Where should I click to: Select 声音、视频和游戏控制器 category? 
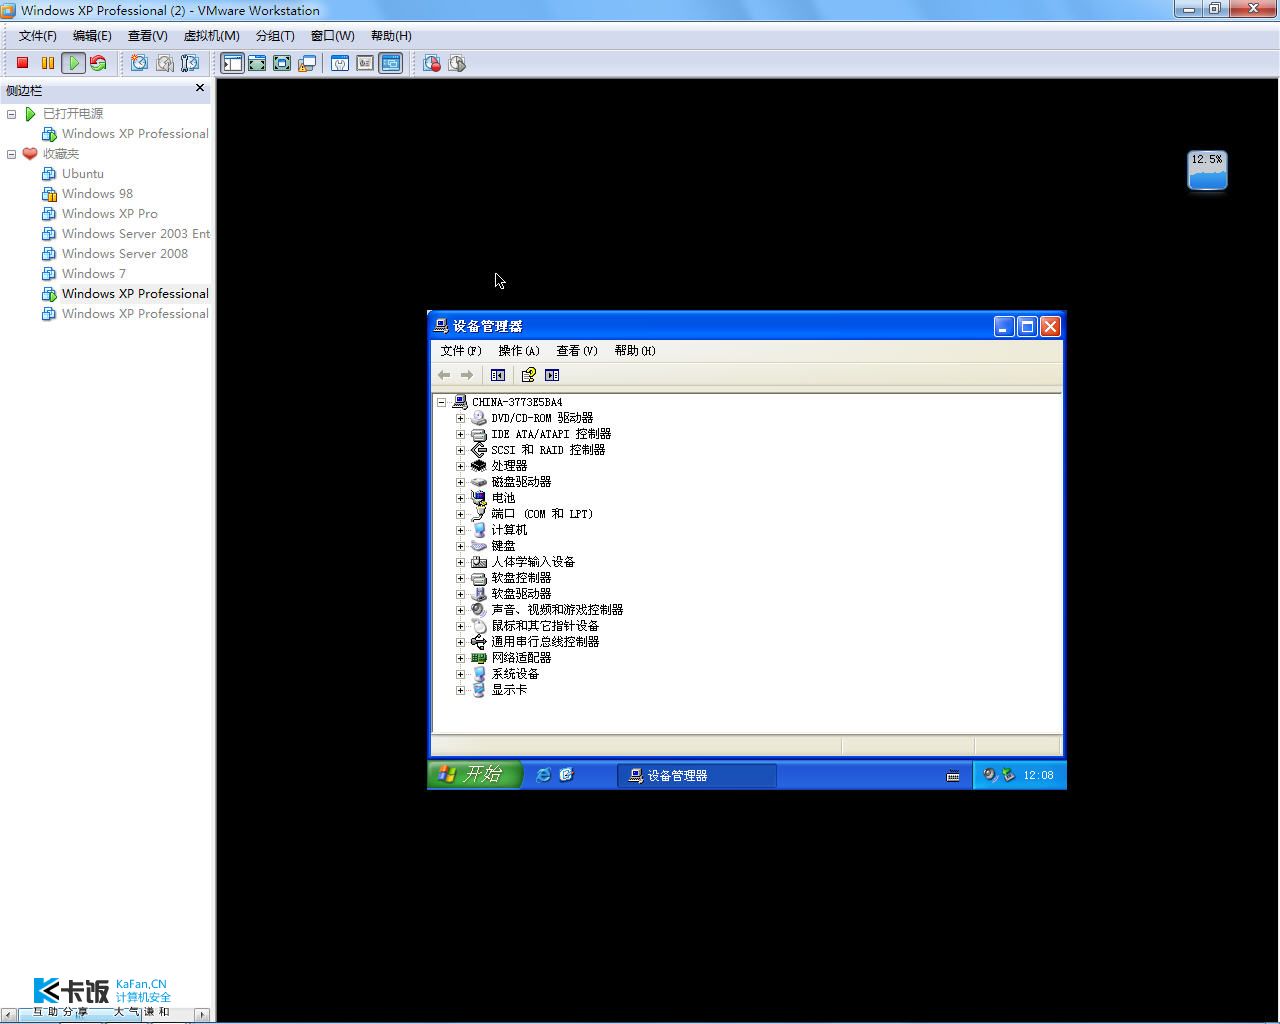click(557, 610)
